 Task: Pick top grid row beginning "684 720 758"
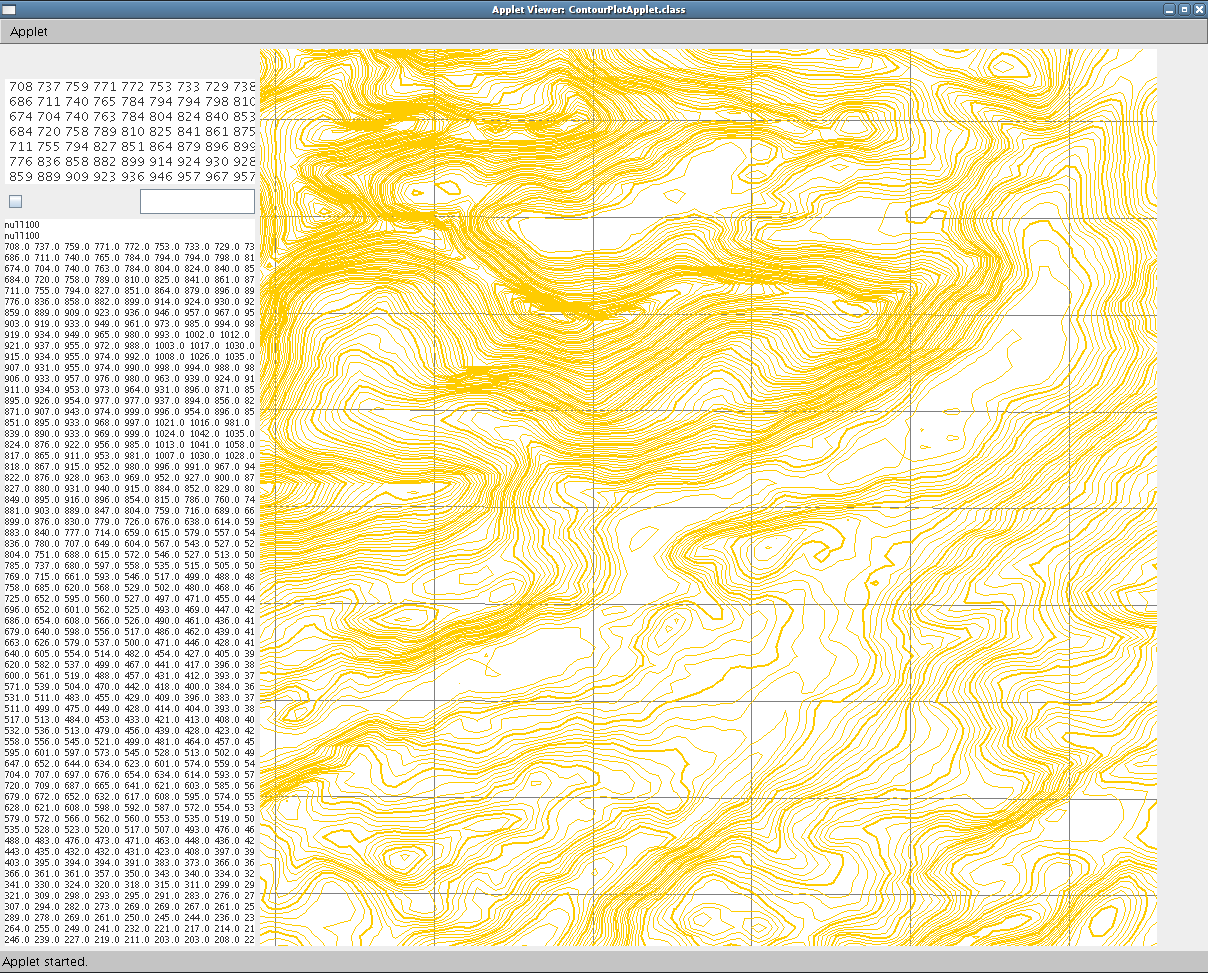(131, 132)
